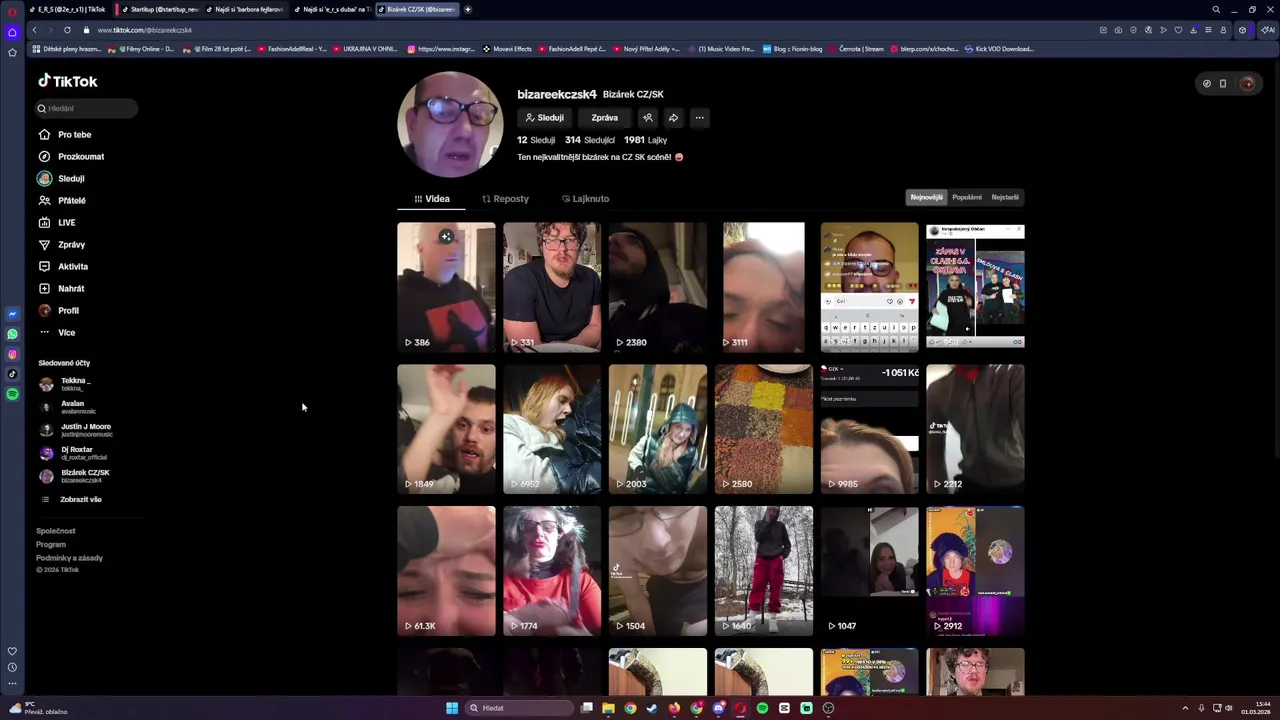Focus the Hledání search field
Image resolution: width=1280 pixels, height=720 pixels.
click(x=87, y=108)
